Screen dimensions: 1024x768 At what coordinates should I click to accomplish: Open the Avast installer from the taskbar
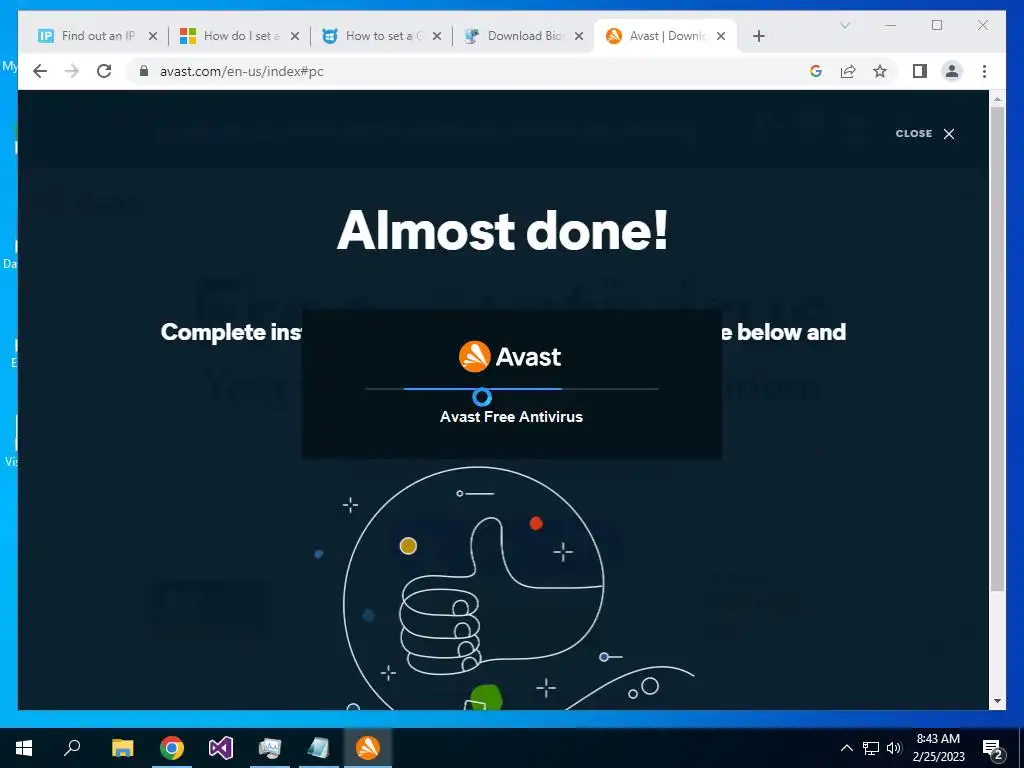pos(368,748)
